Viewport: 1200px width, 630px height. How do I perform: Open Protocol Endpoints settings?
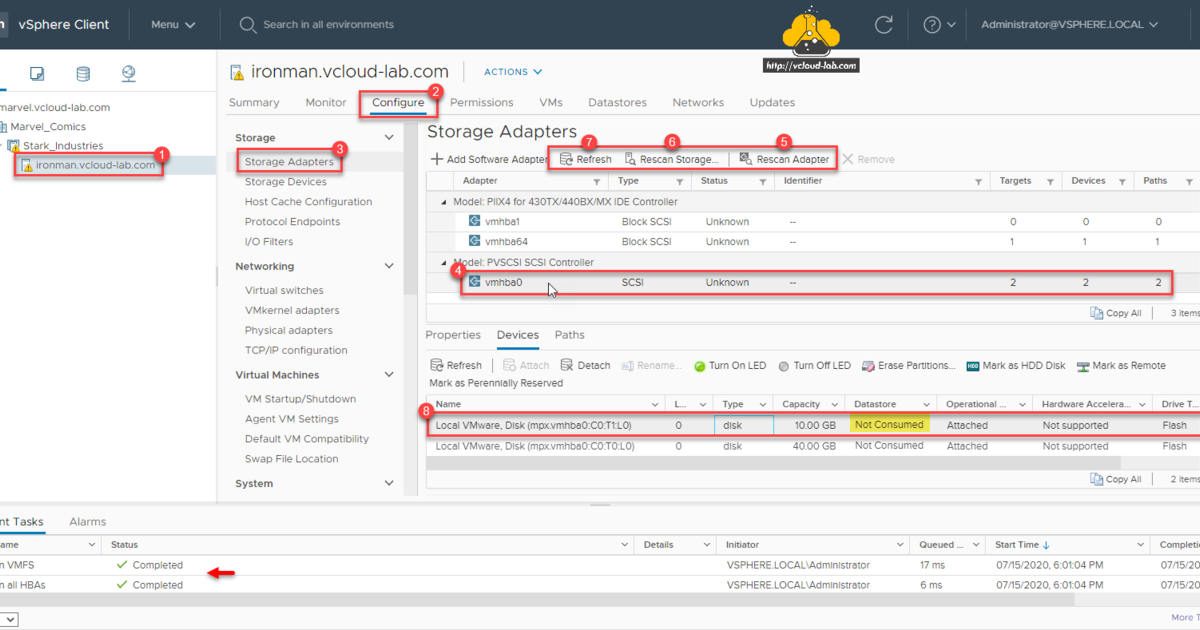292,221
